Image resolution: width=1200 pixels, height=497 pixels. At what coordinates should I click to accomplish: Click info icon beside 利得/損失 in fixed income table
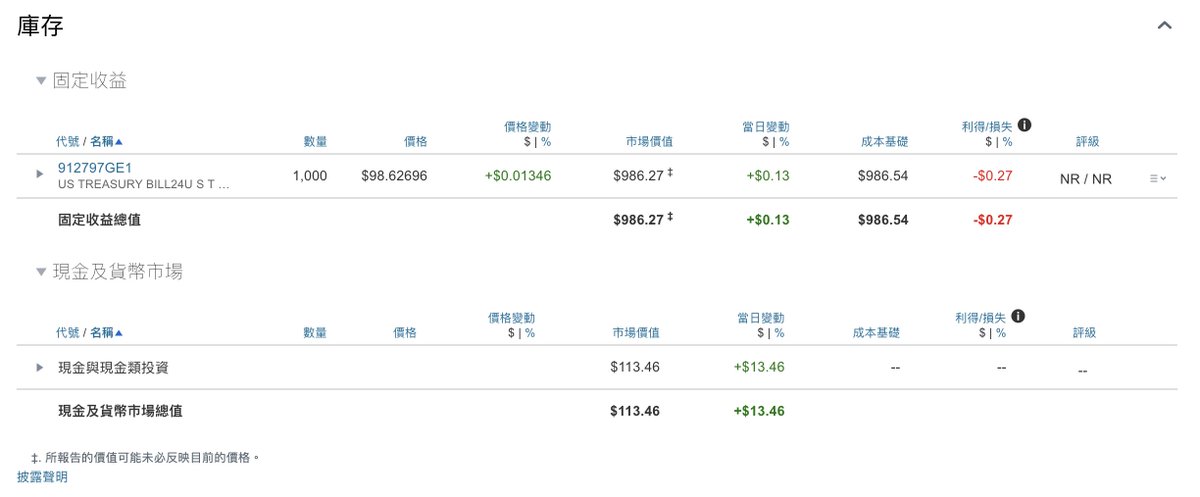point(1025,126)
